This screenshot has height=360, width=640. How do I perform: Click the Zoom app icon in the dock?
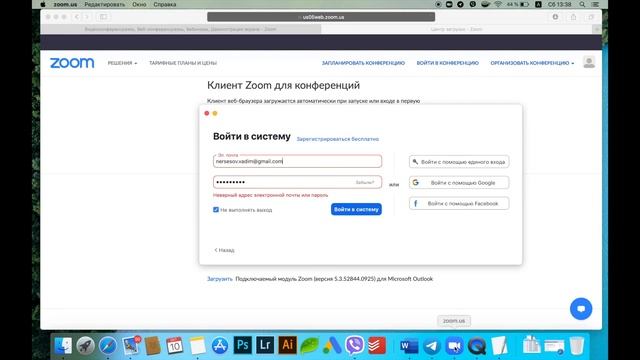pos(454,346)
